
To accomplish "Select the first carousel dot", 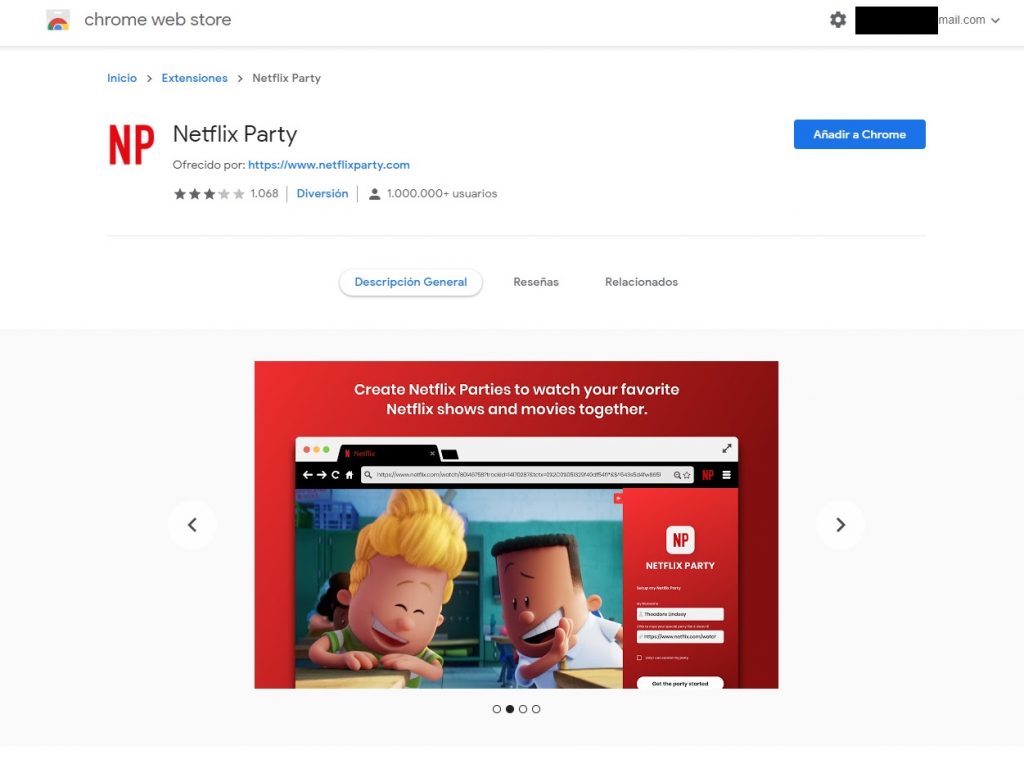I will 497,709.
